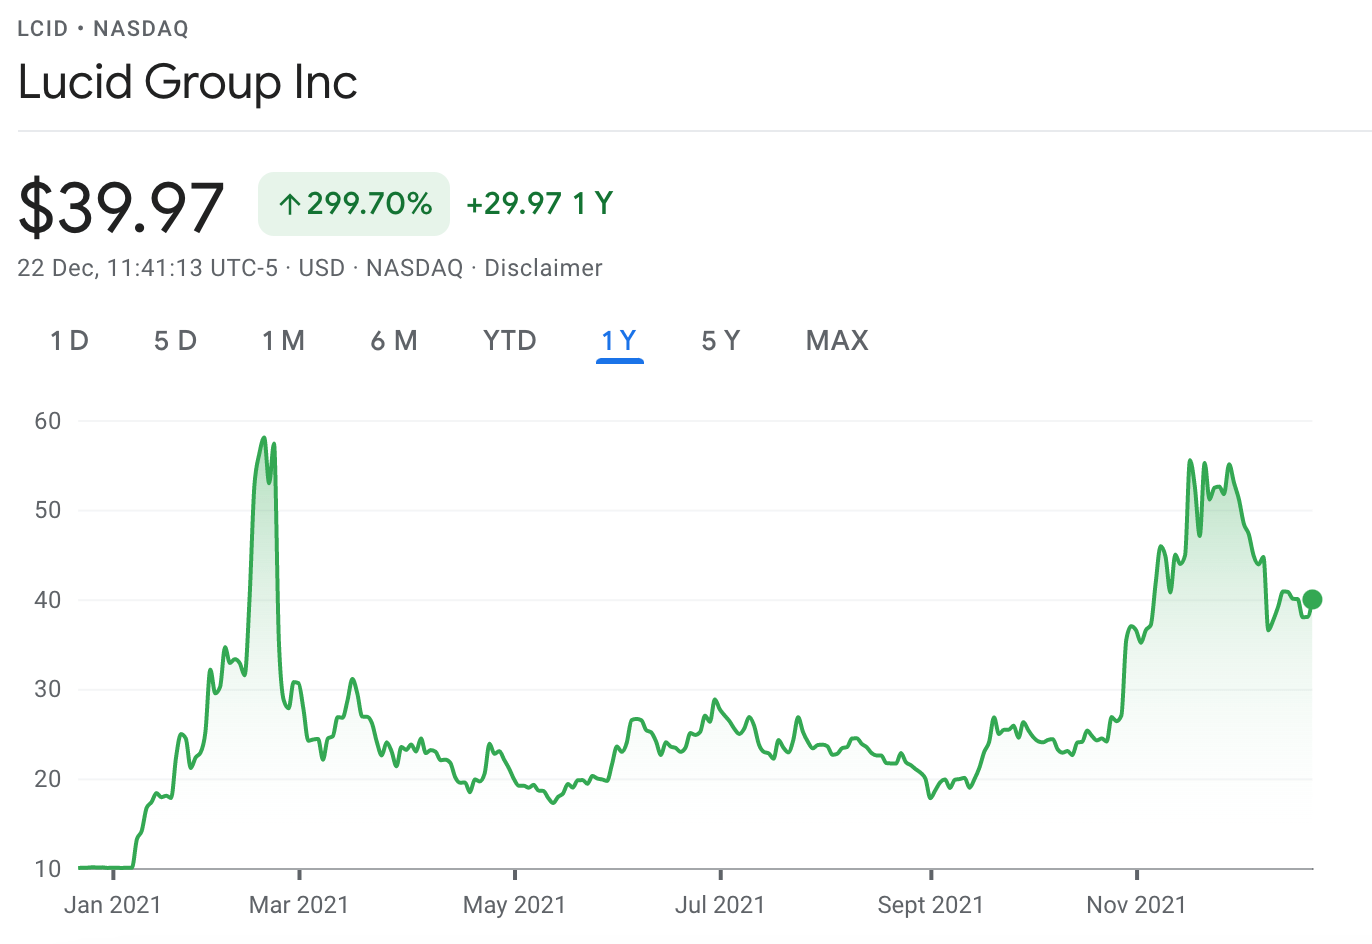Click the green current price dot
The width and height of the screenshot is (1372, 944).
pyautogui.click(x=1313, y=600)
